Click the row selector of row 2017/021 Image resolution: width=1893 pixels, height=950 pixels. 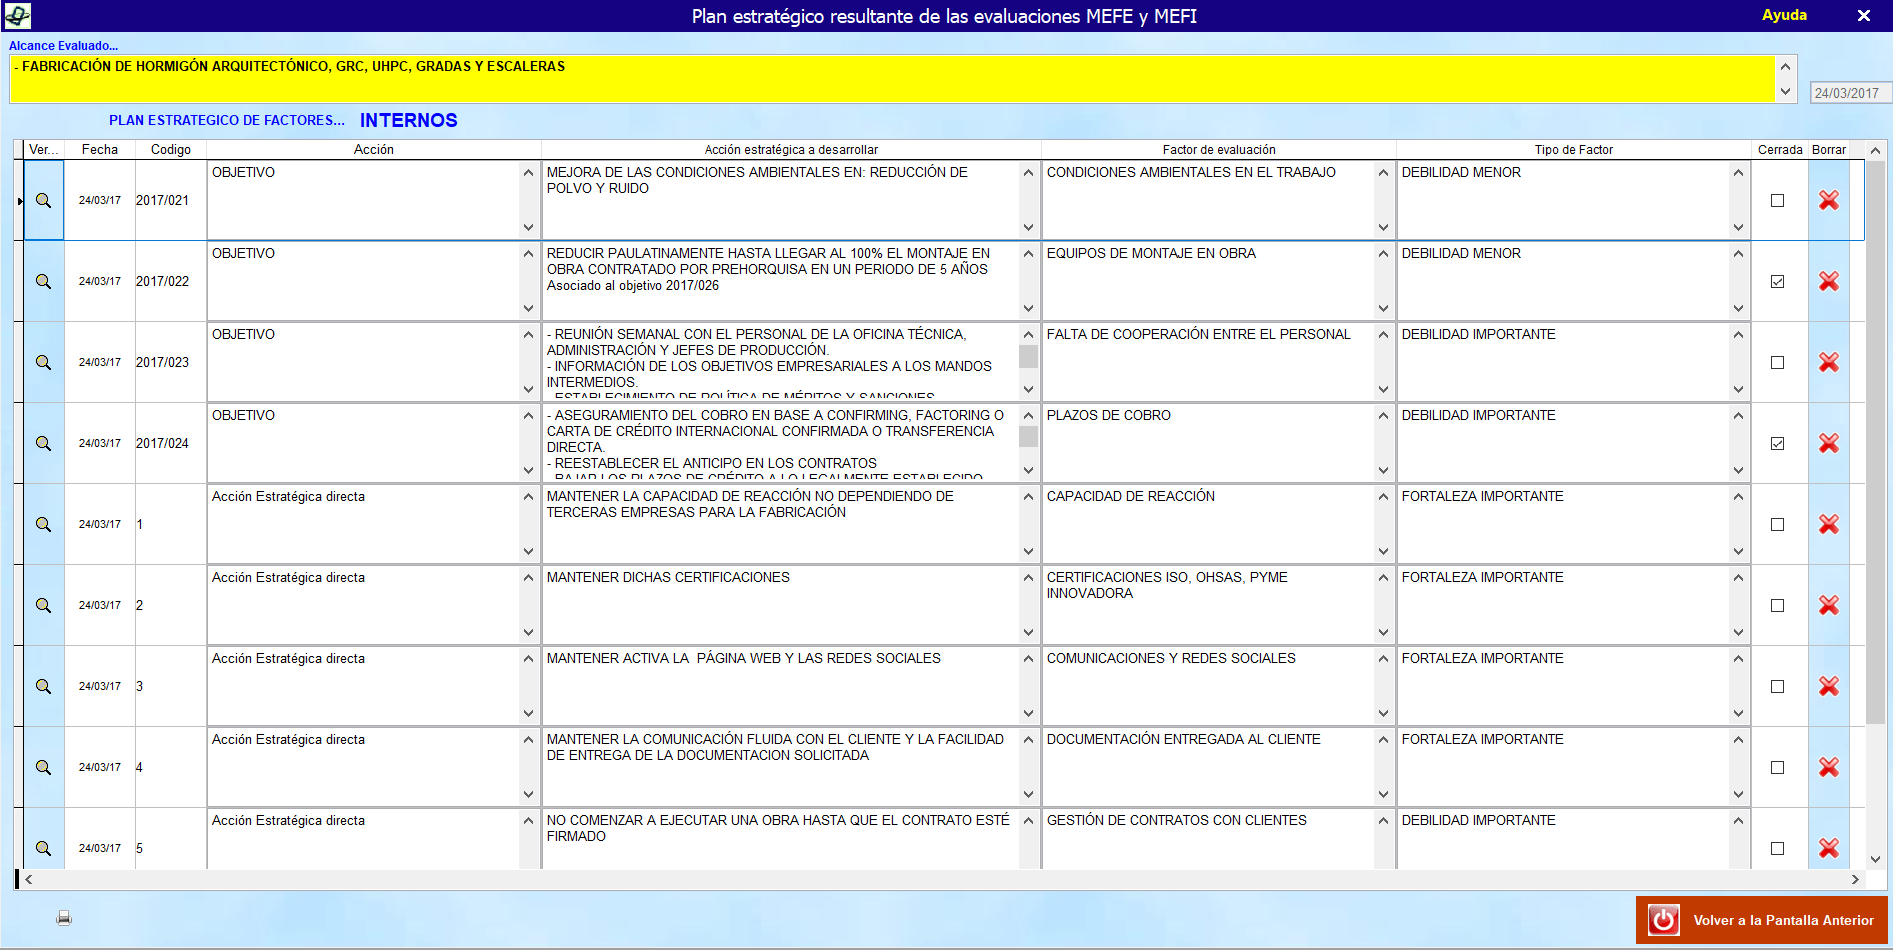click(x=19, y=200)
